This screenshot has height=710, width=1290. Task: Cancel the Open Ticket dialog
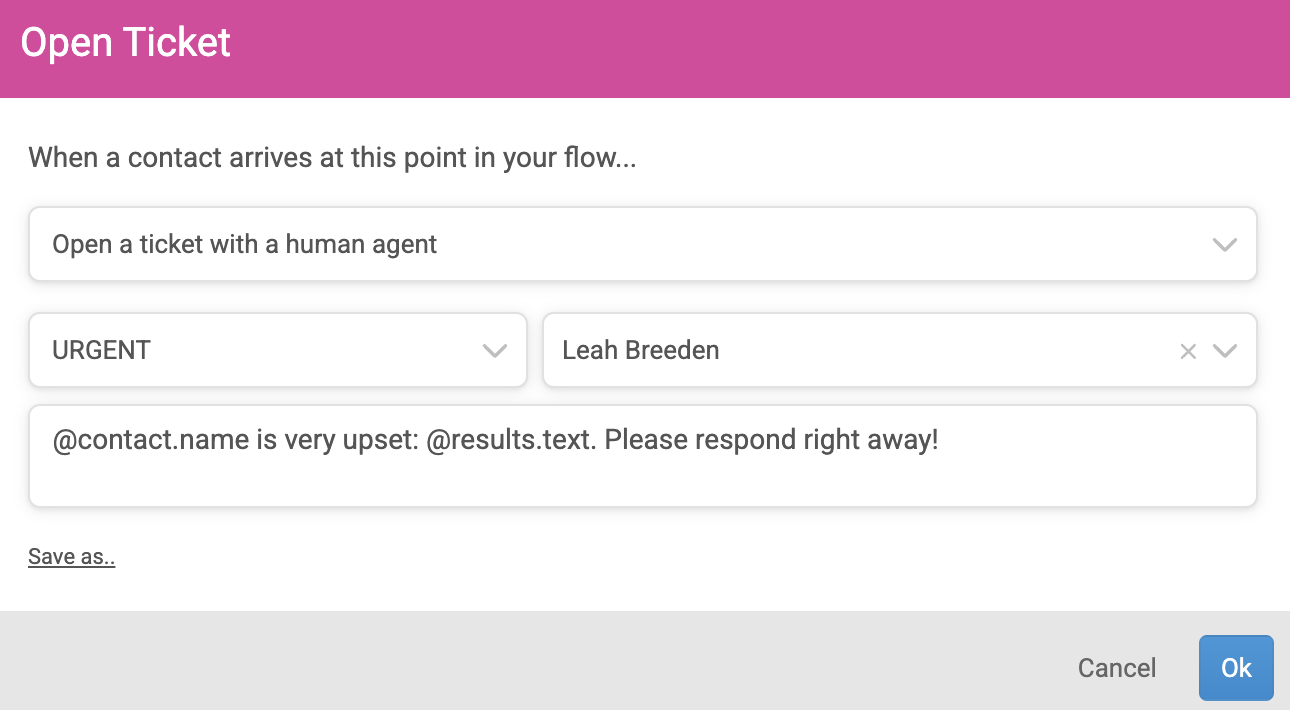1117,668
